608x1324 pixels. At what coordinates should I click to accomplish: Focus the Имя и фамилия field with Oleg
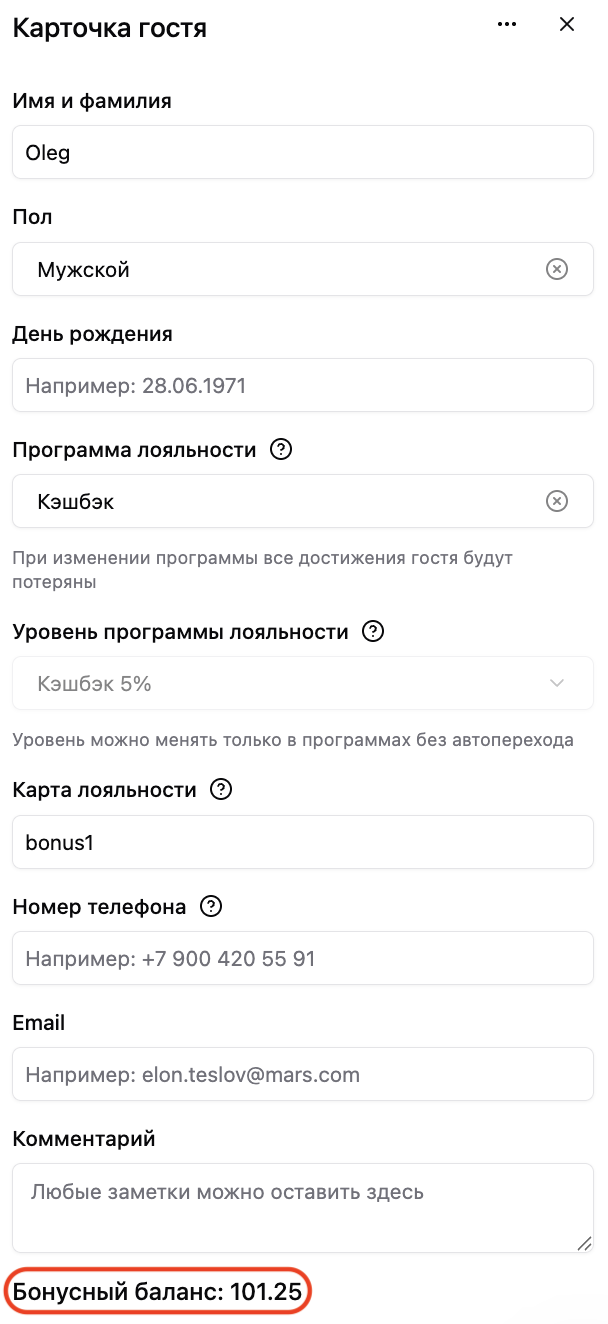pos(303,153)
